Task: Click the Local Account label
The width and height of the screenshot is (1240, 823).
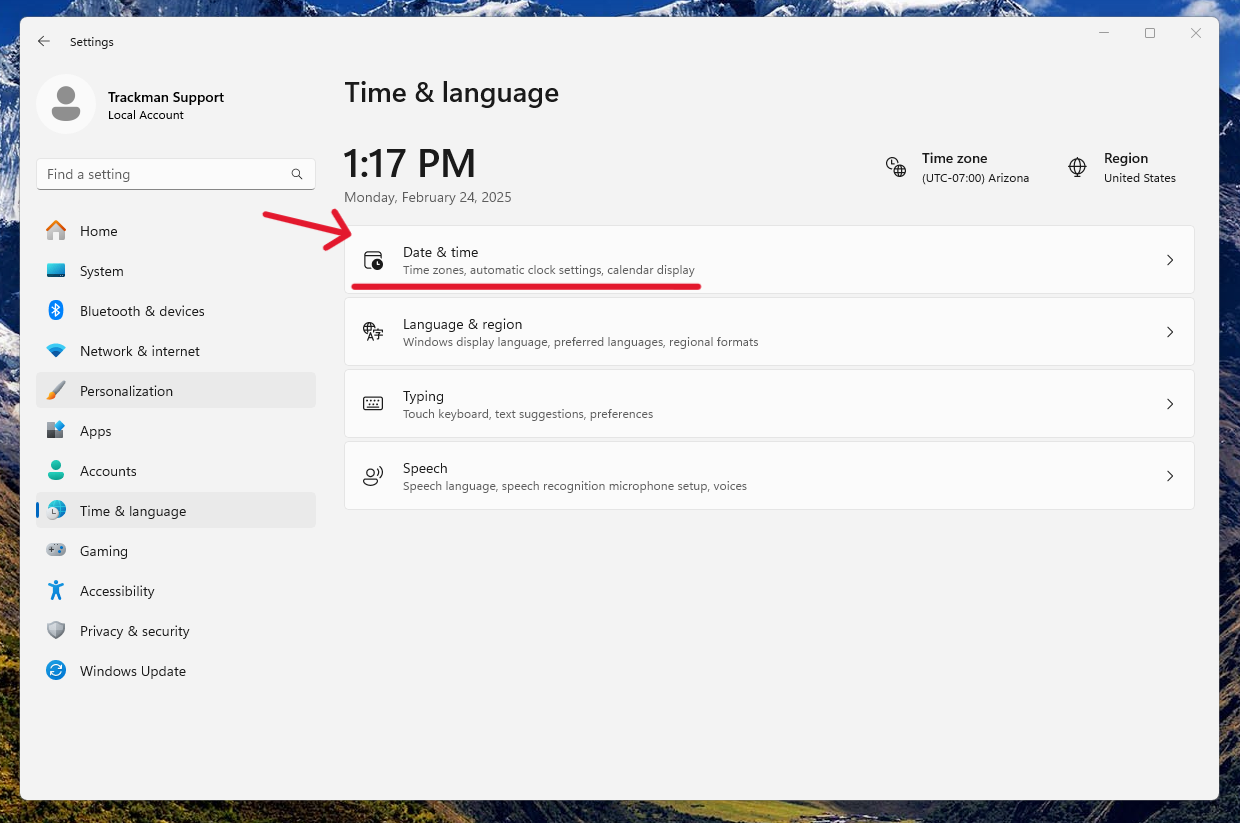Action: 146,115
